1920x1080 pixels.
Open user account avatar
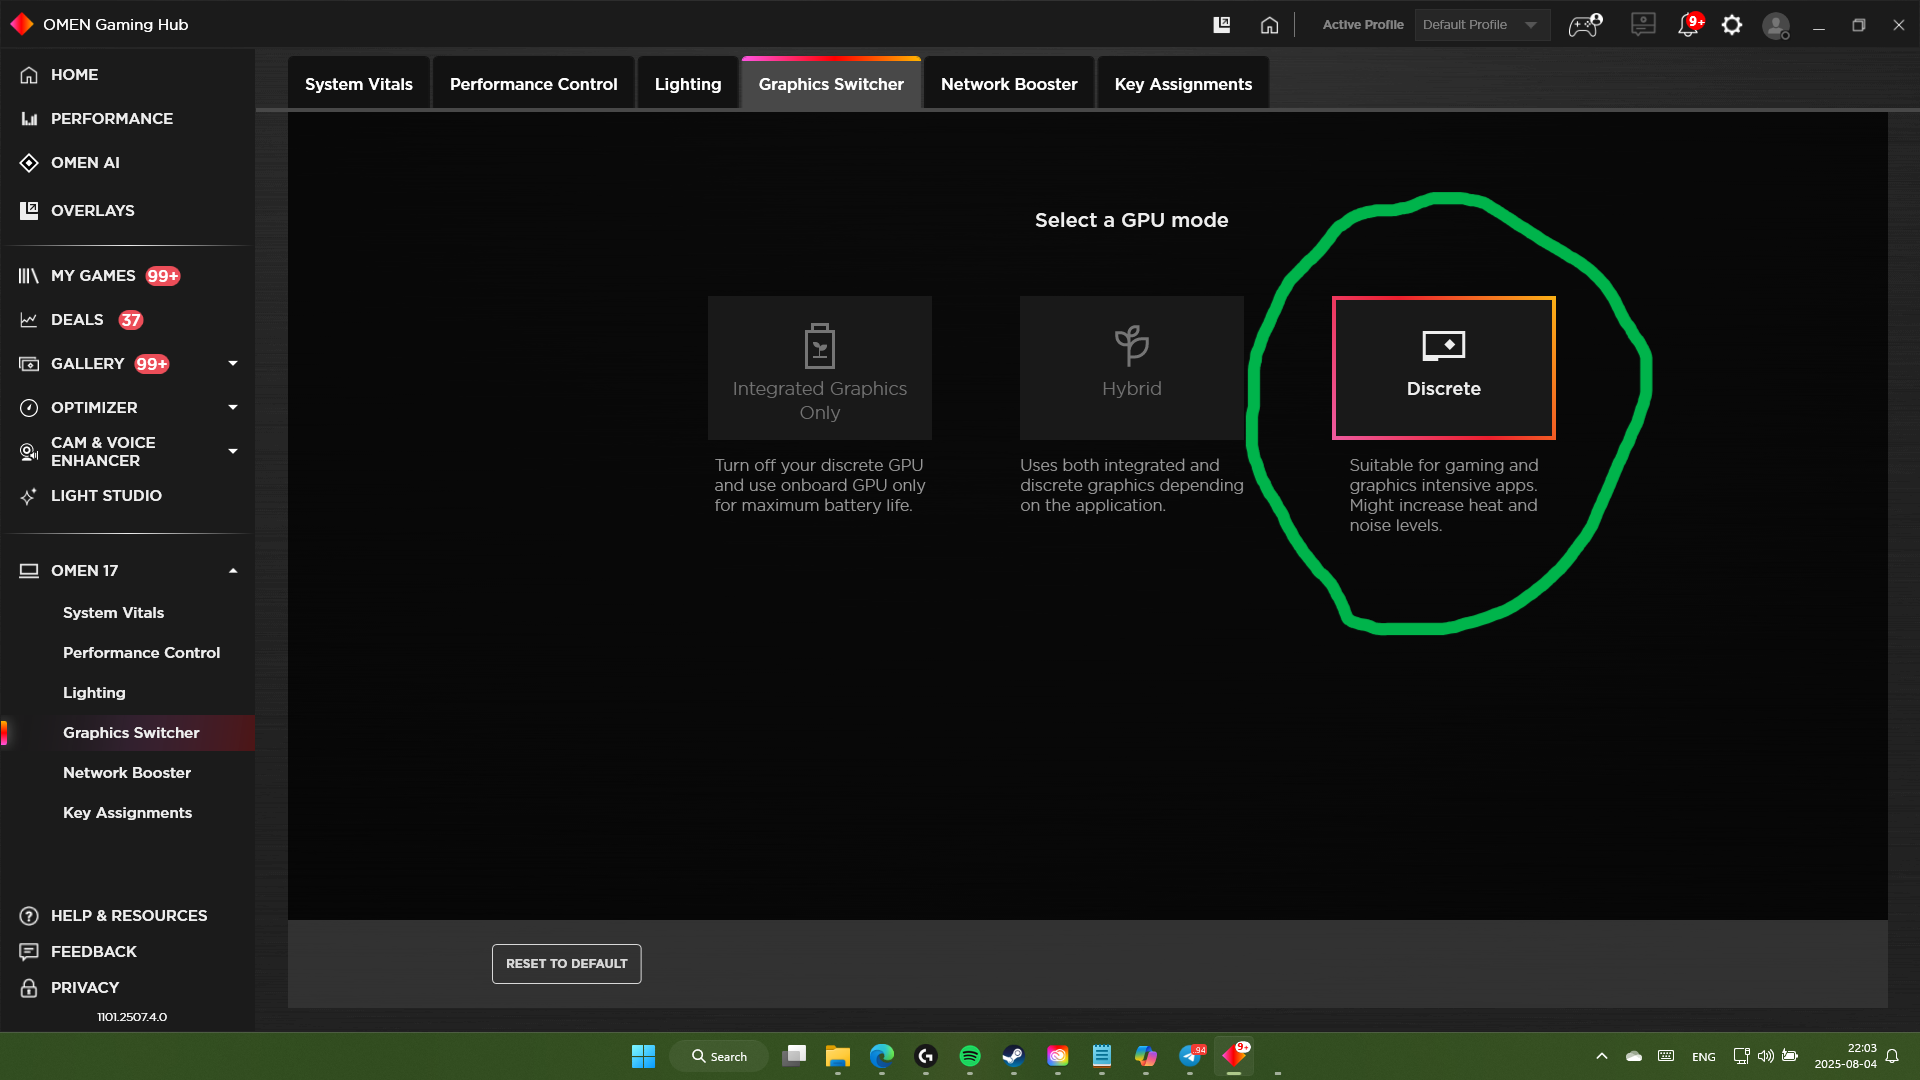[x=1776, y=26]
